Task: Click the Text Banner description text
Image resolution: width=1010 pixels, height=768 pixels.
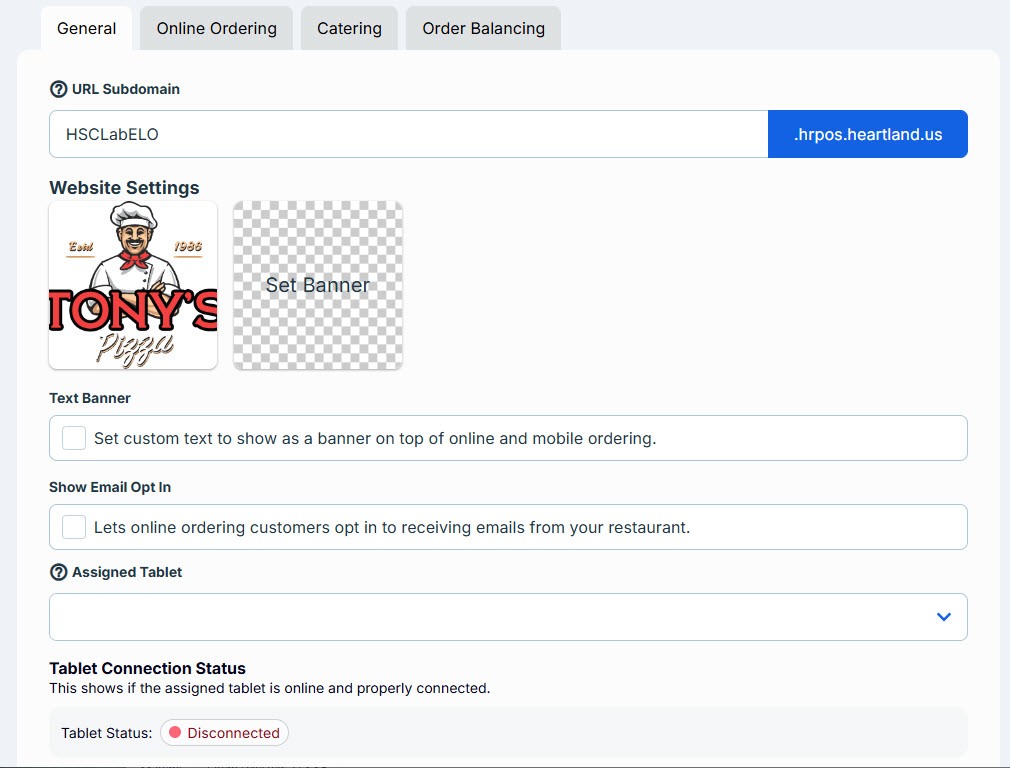Action: click(375, 438)
